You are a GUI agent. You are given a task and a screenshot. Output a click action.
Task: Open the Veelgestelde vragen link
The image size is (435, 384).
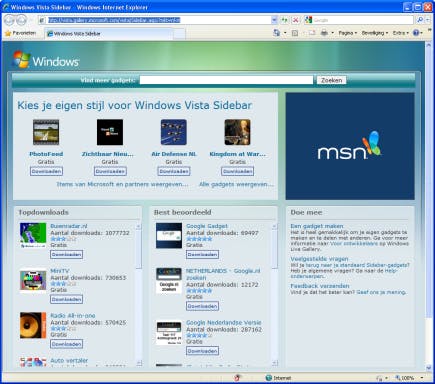[319, 259]
